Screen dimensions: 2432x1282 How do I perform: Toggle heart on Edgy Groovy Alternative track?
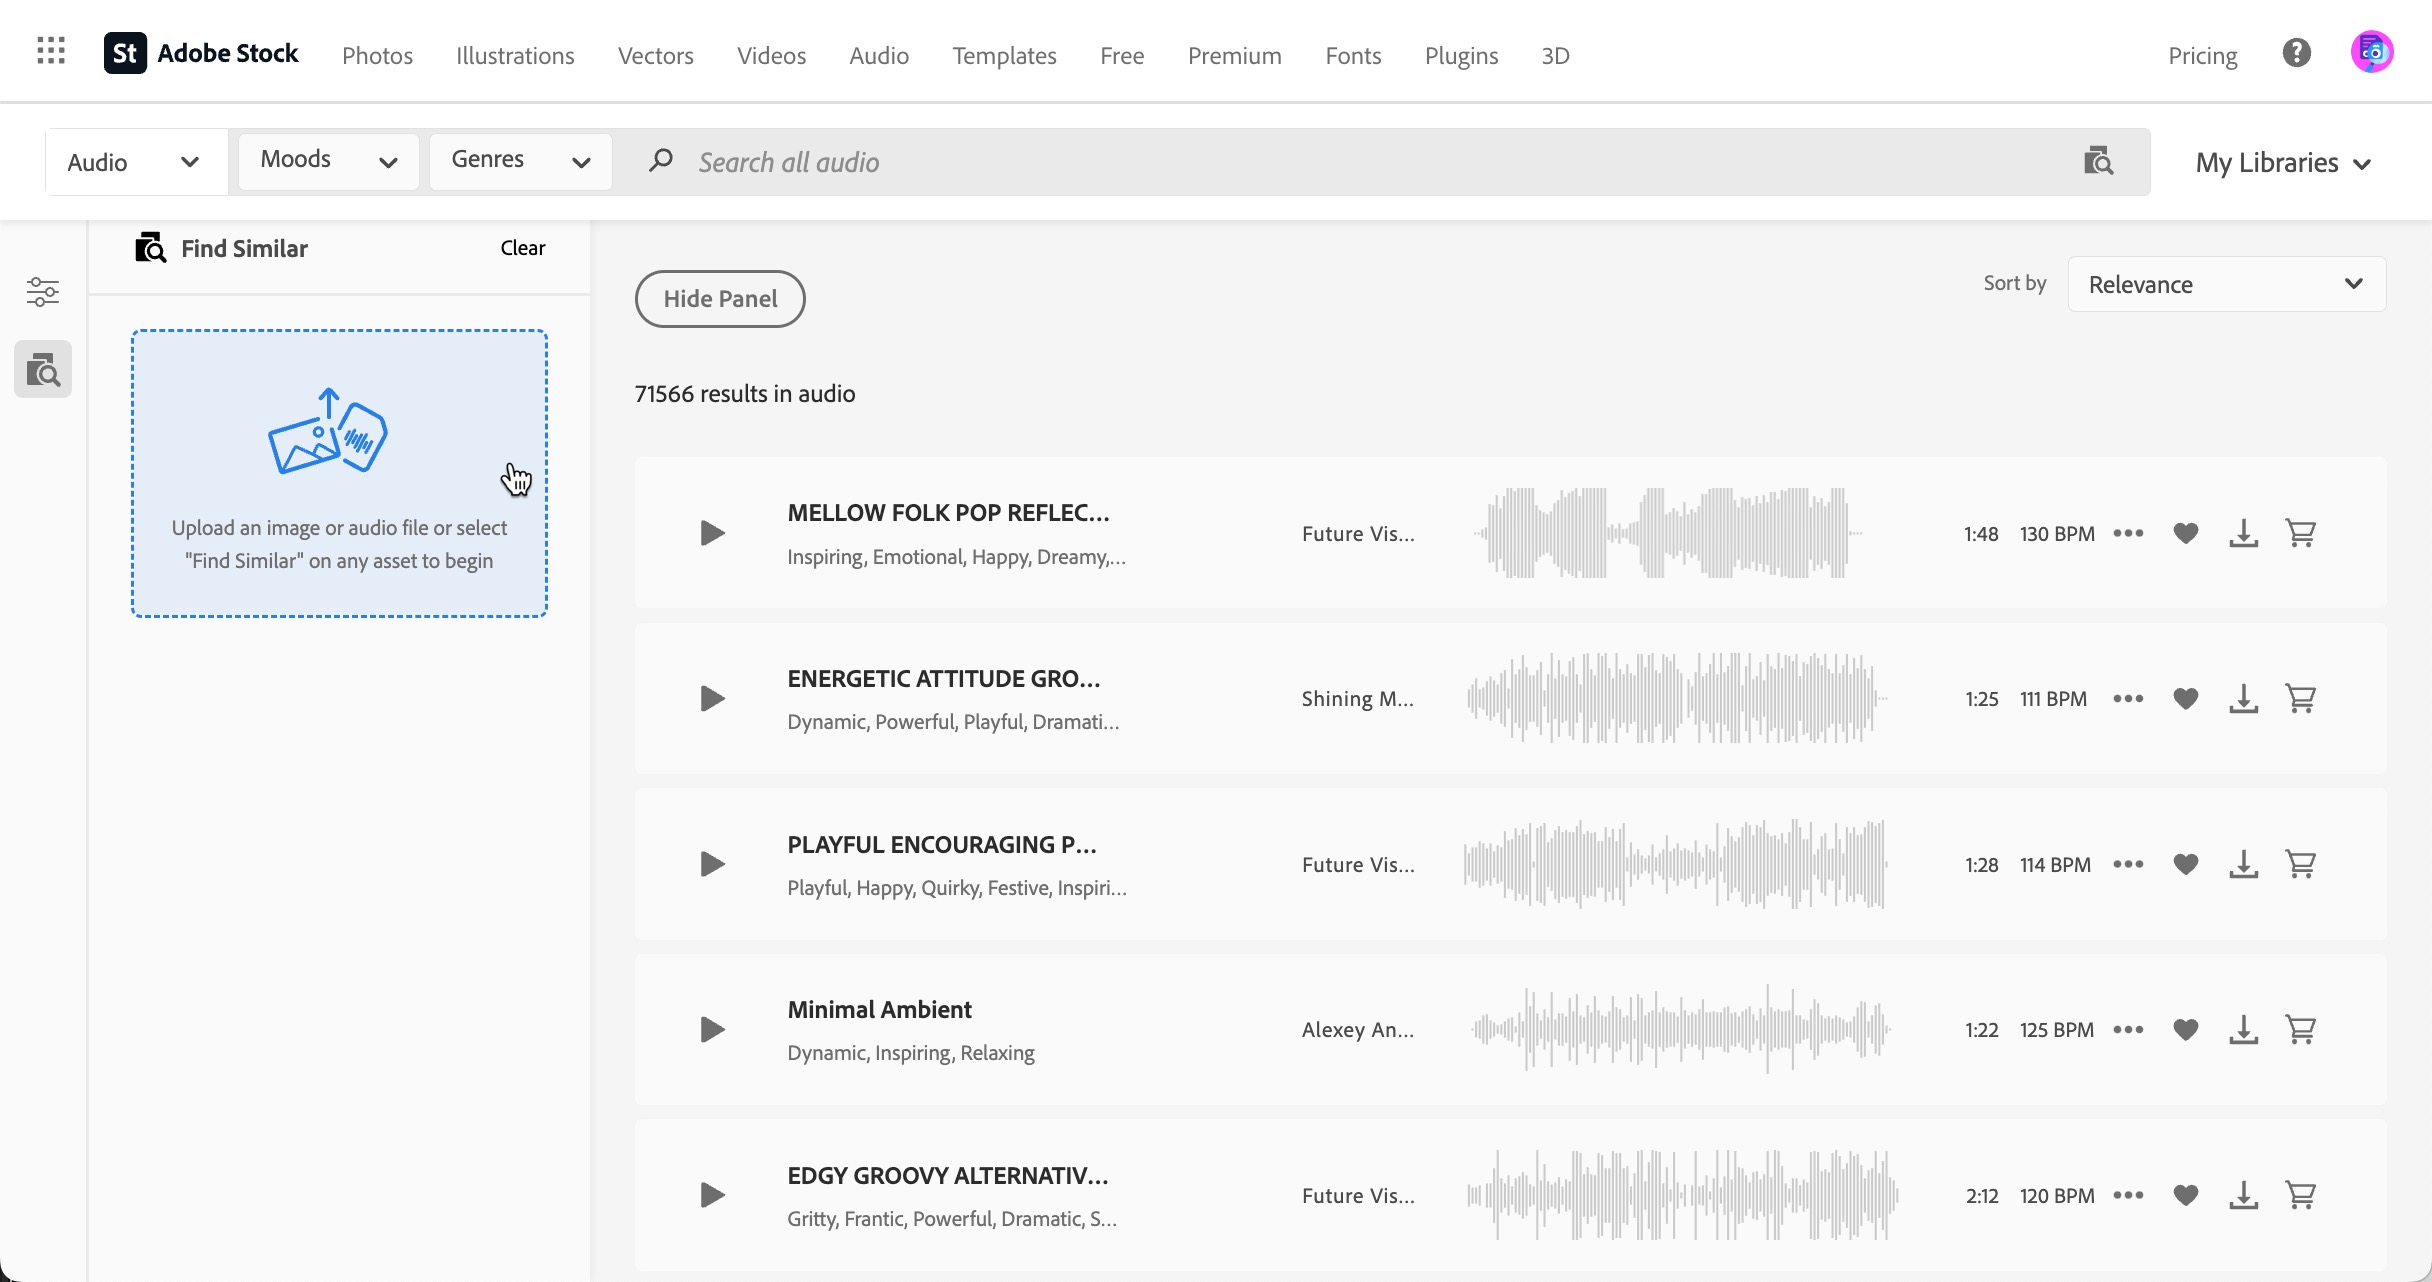click(x=2186, y=1195)
